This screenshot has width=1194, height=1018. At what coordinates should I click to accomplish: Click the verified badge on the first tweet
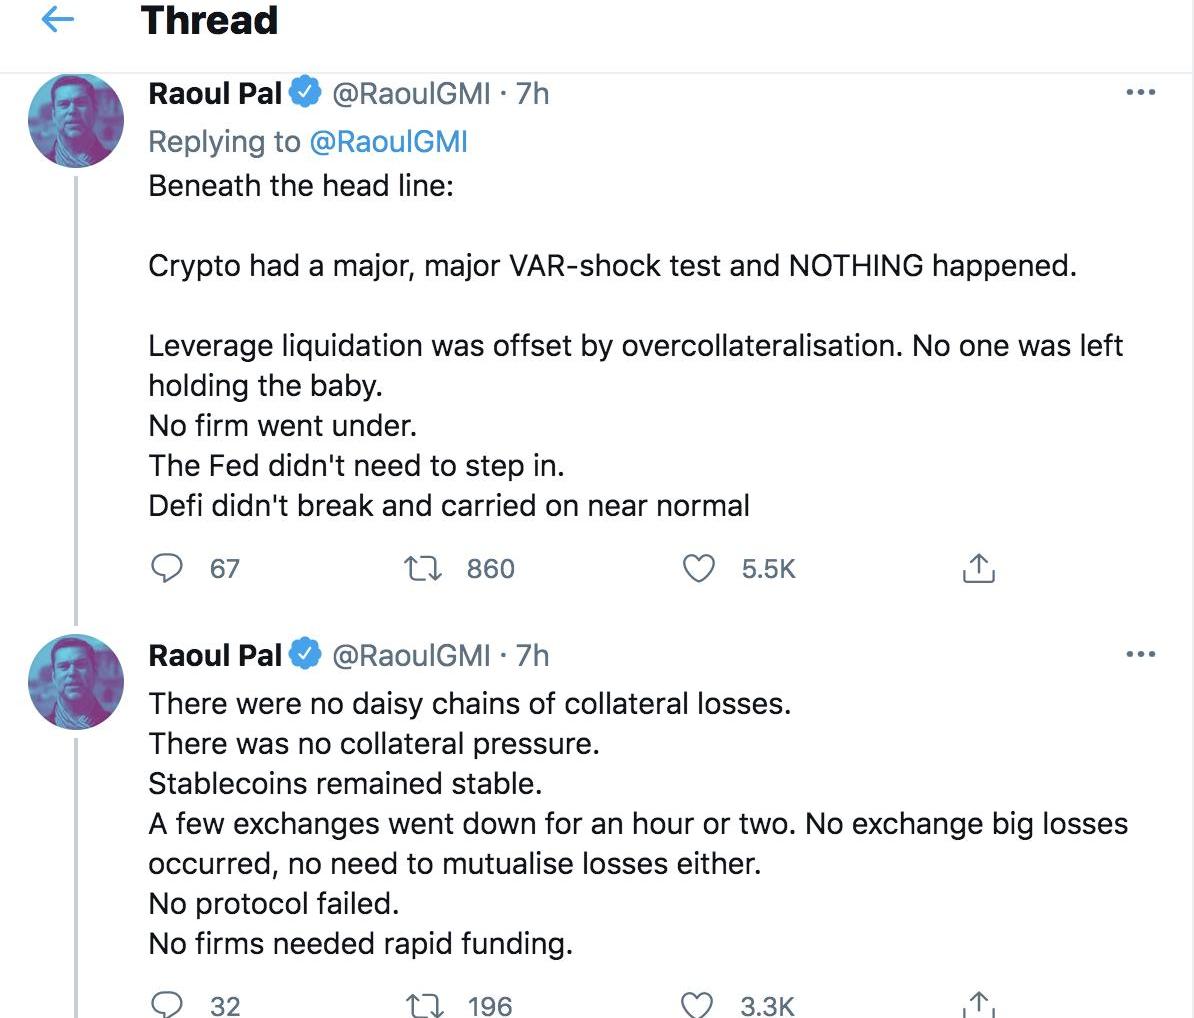coord(305,93)
